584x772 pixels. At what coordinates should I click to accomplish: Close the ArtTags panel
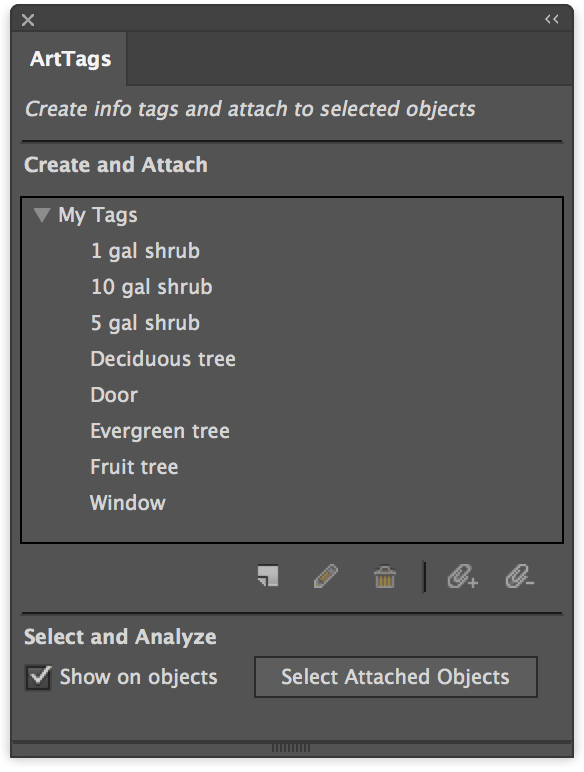(28, 20)
